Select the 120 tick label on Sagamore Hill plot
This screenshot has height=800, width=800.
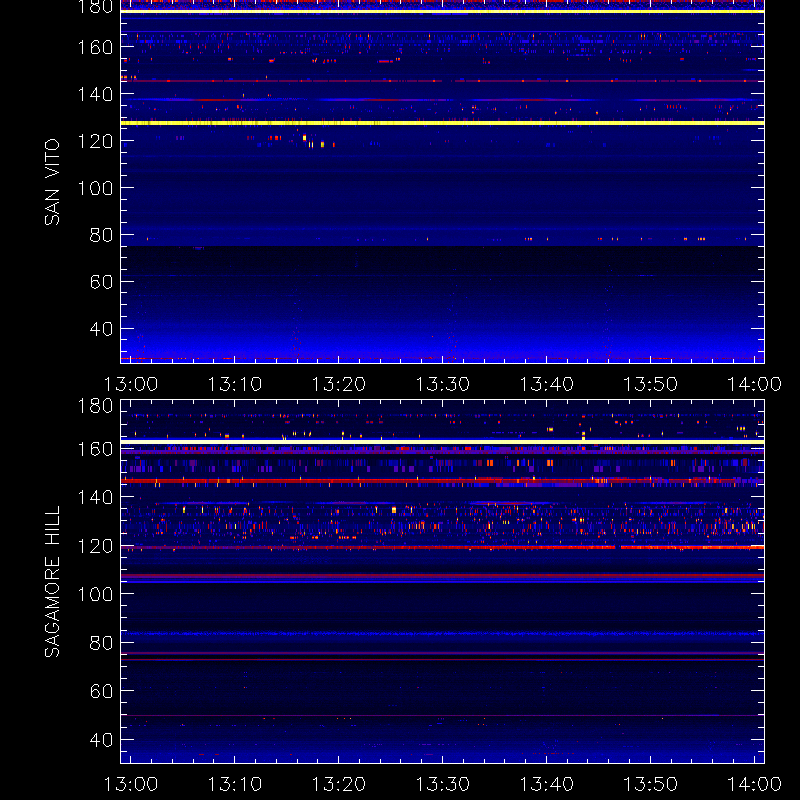point(95,546)
